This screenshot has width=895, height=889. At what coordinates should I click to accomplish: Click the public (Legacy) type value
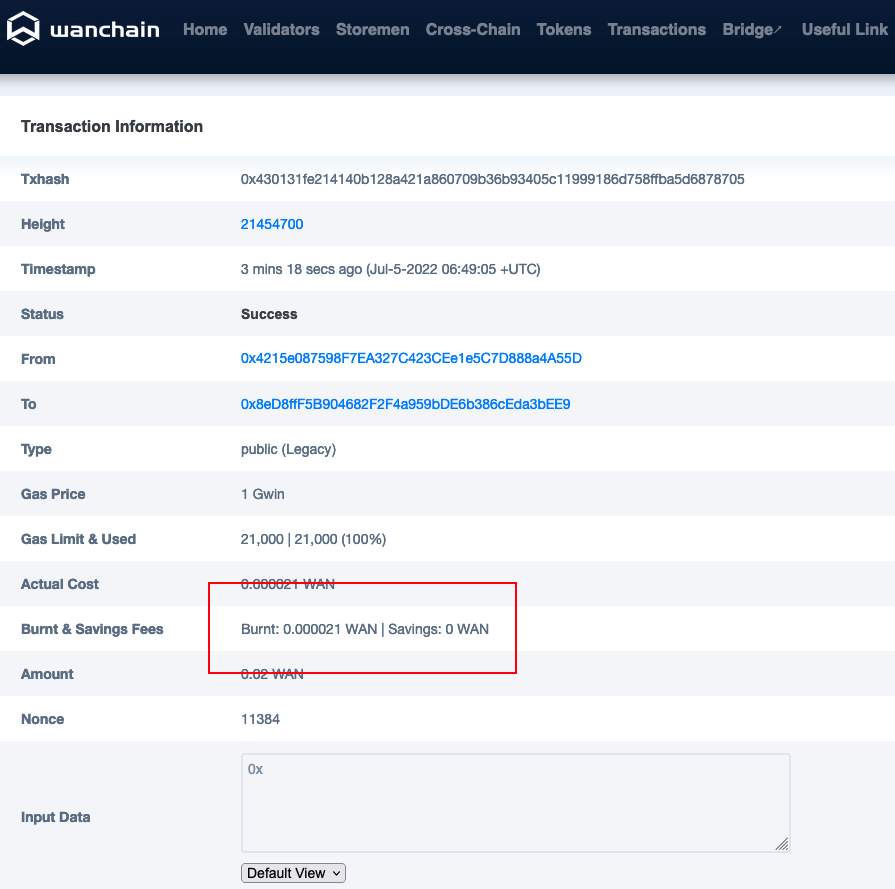tap(288, 449)
